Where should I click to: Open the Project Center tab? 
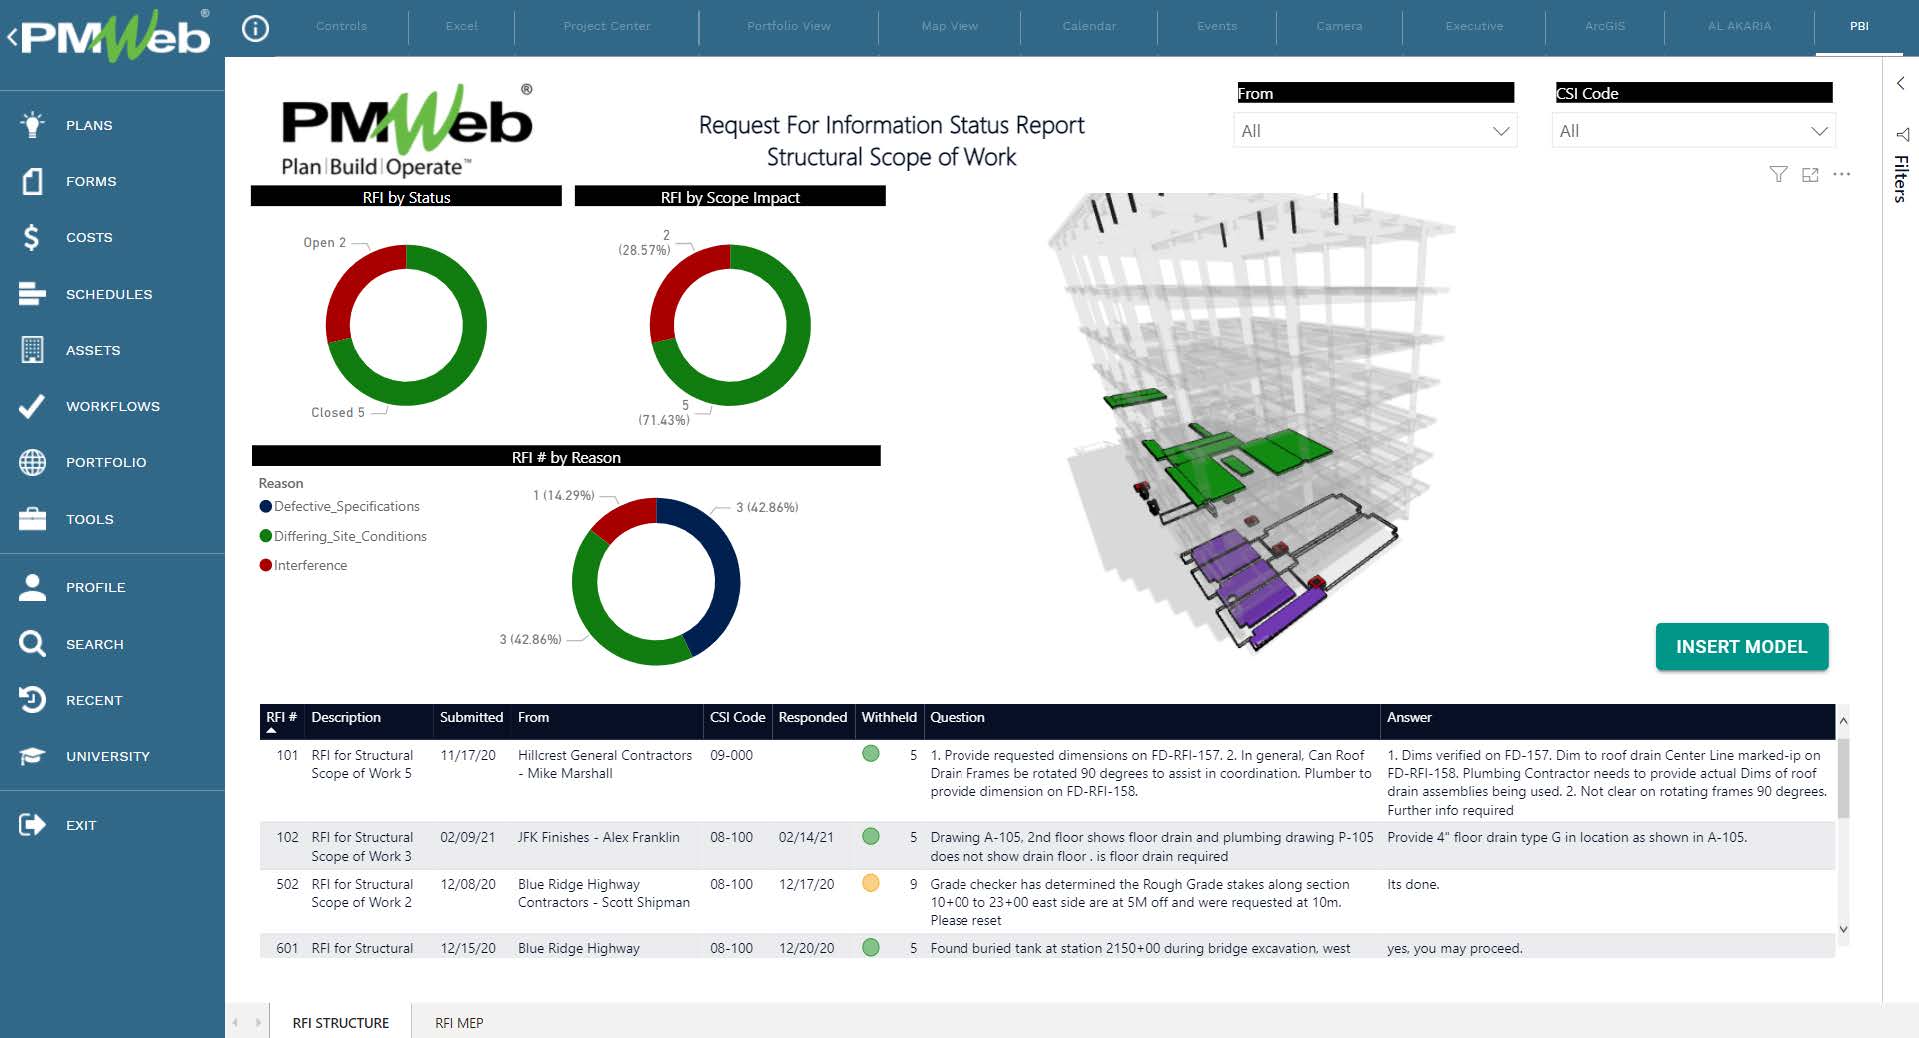[x=607, y=26]
